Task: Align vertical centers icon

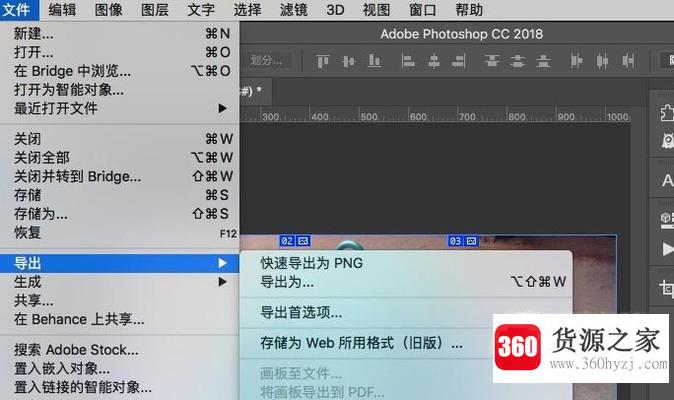Action: tap(349, 61)
